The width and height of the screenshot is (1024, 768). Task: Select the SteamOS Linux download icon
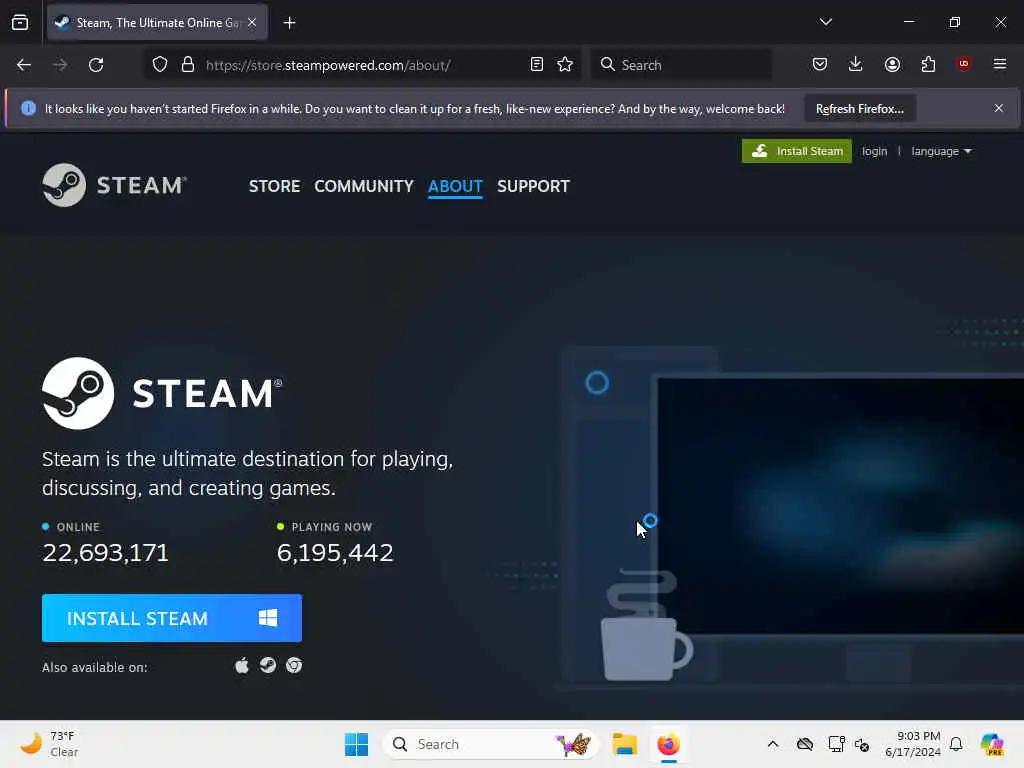tap(268, 665)
